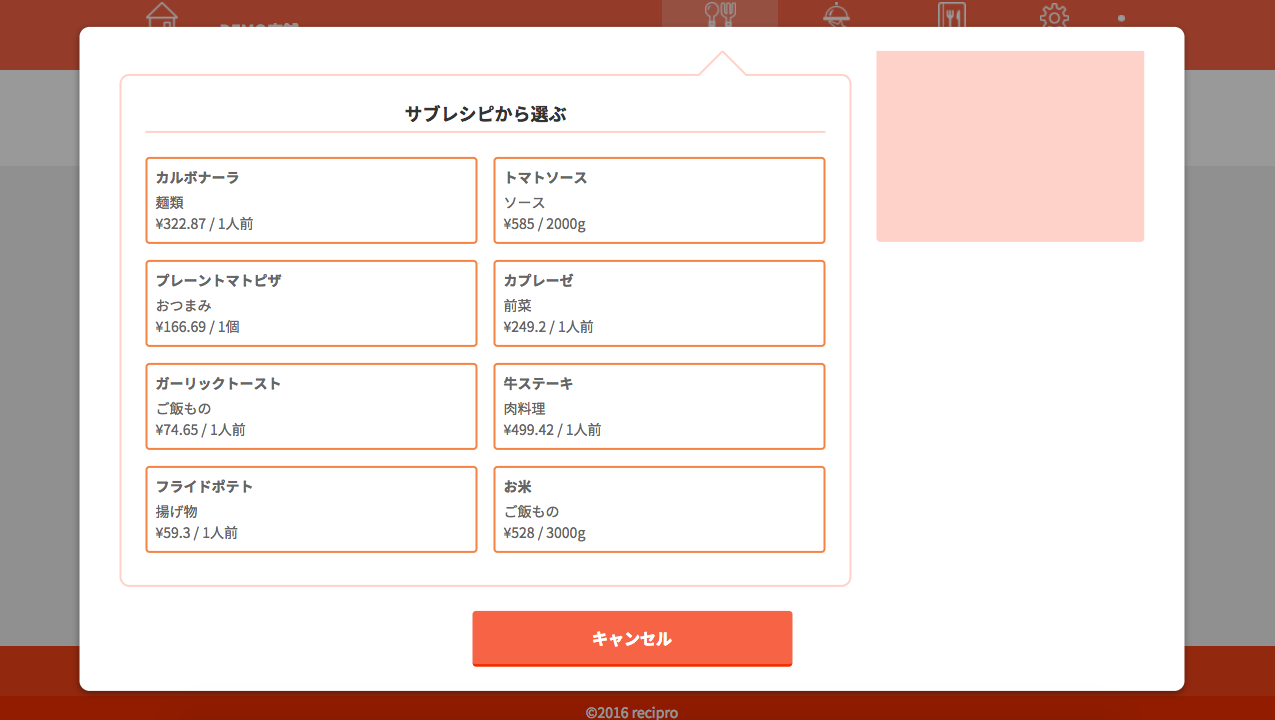Pick the 牛ステーキ recipe

click(x=659, y=406)
